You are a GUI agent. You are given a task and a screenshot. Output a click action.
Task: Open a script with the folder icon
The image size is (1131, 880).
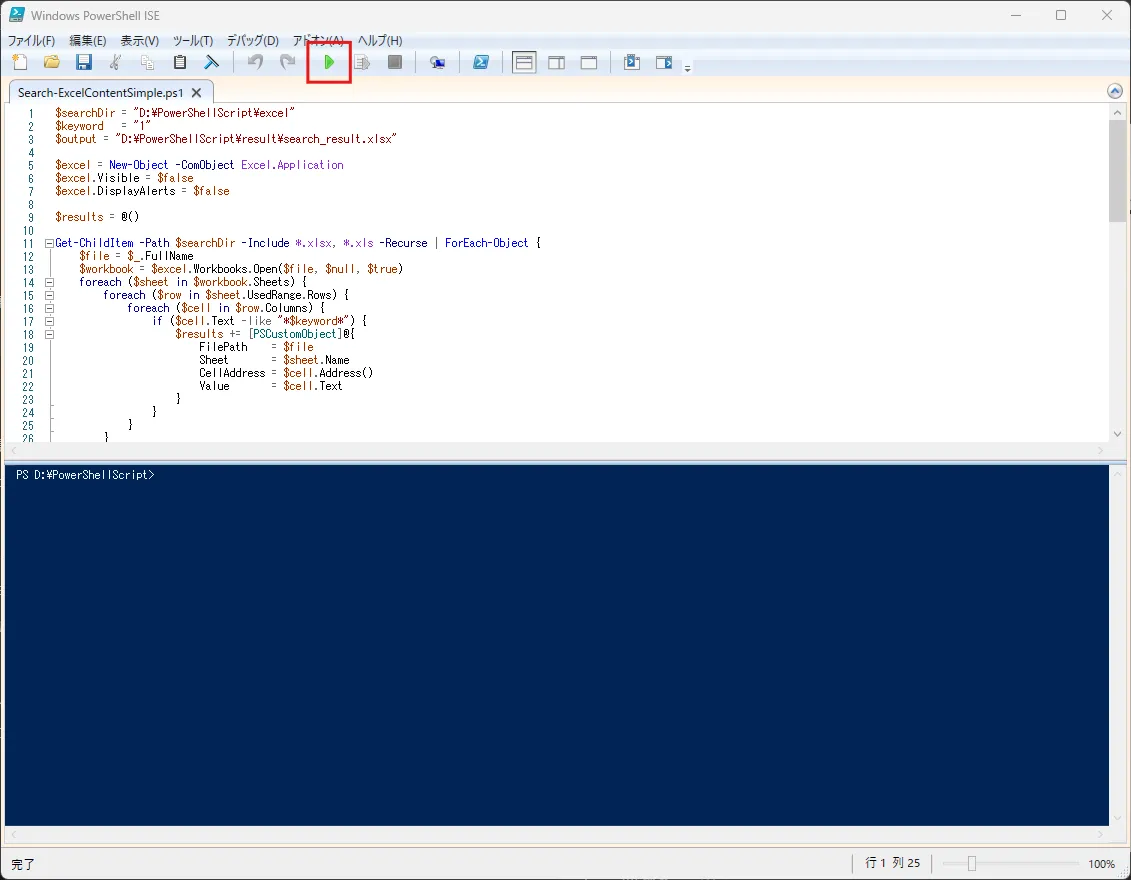52,63
